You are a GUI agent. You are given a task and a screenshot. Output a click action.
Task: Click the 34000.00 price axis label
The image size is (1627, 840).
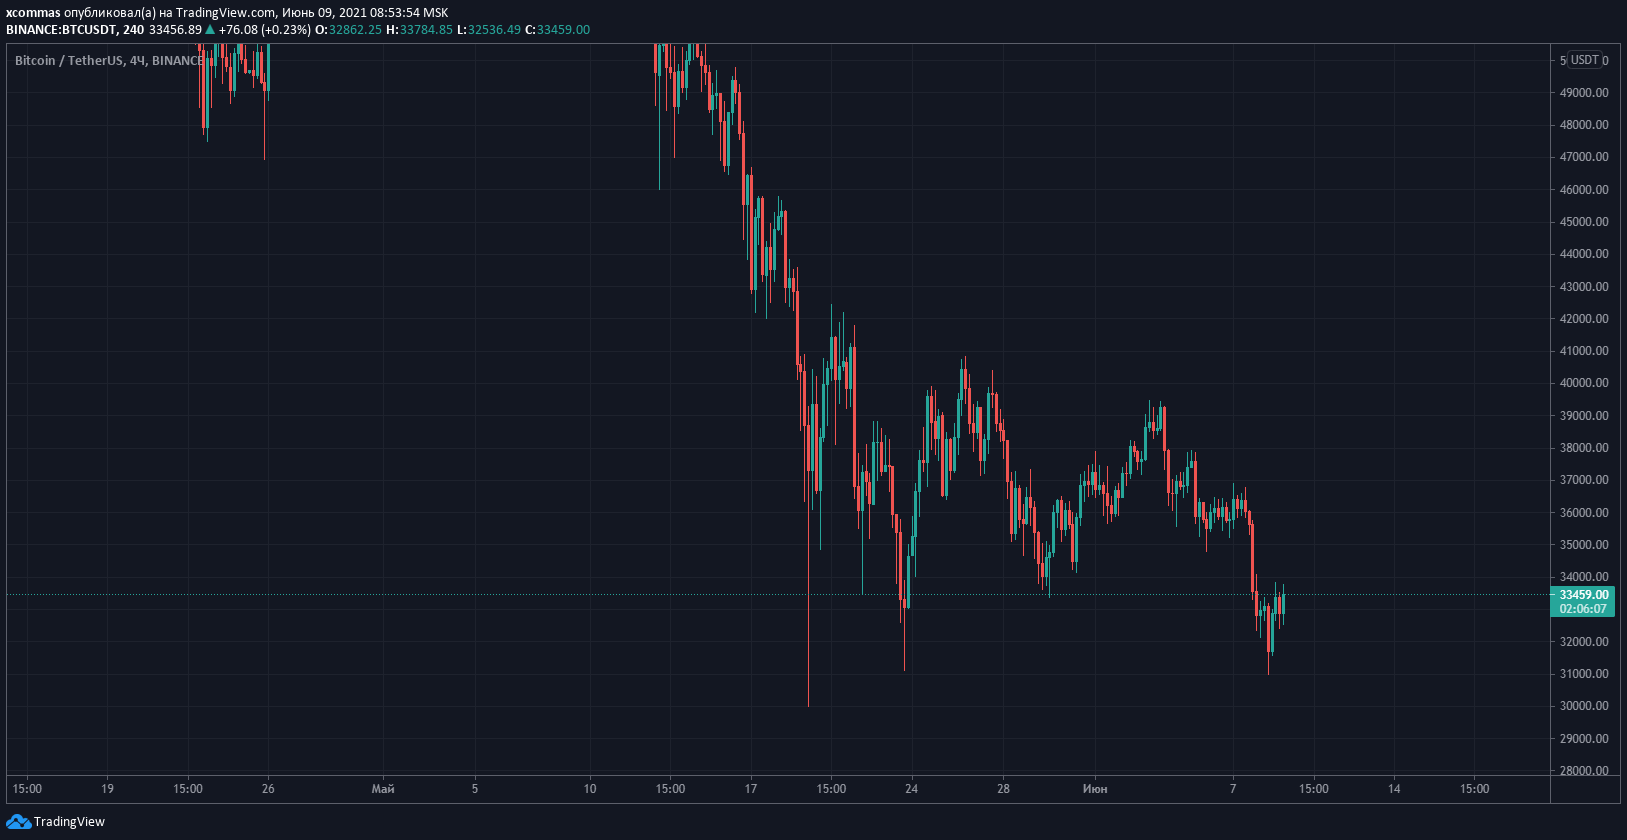click(x=1584, y=577)
